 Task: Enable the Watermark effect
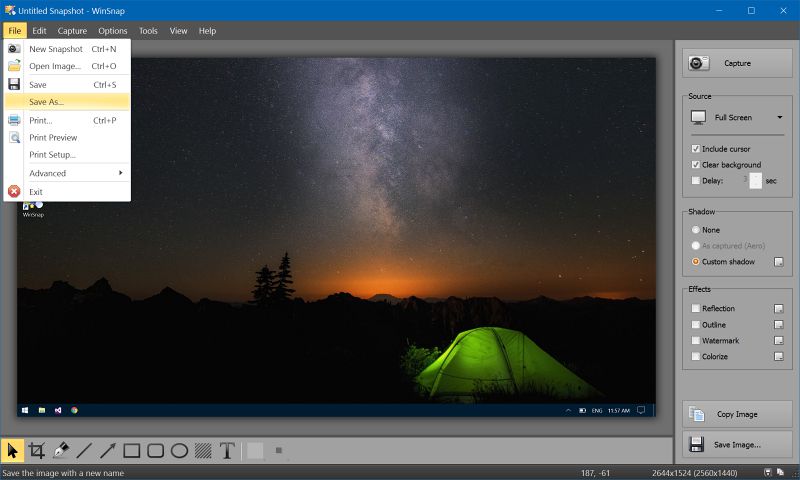(x=696, y=341)
